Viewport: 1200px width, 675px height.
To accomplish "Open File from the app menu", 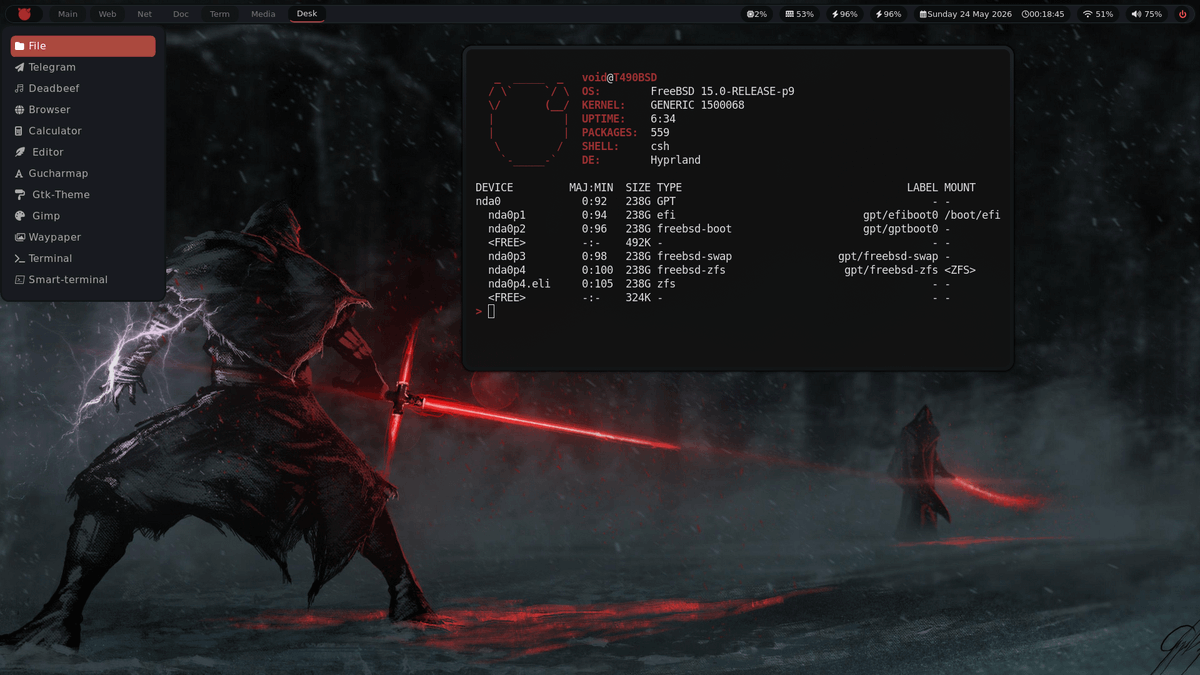I will coord(83,46).
